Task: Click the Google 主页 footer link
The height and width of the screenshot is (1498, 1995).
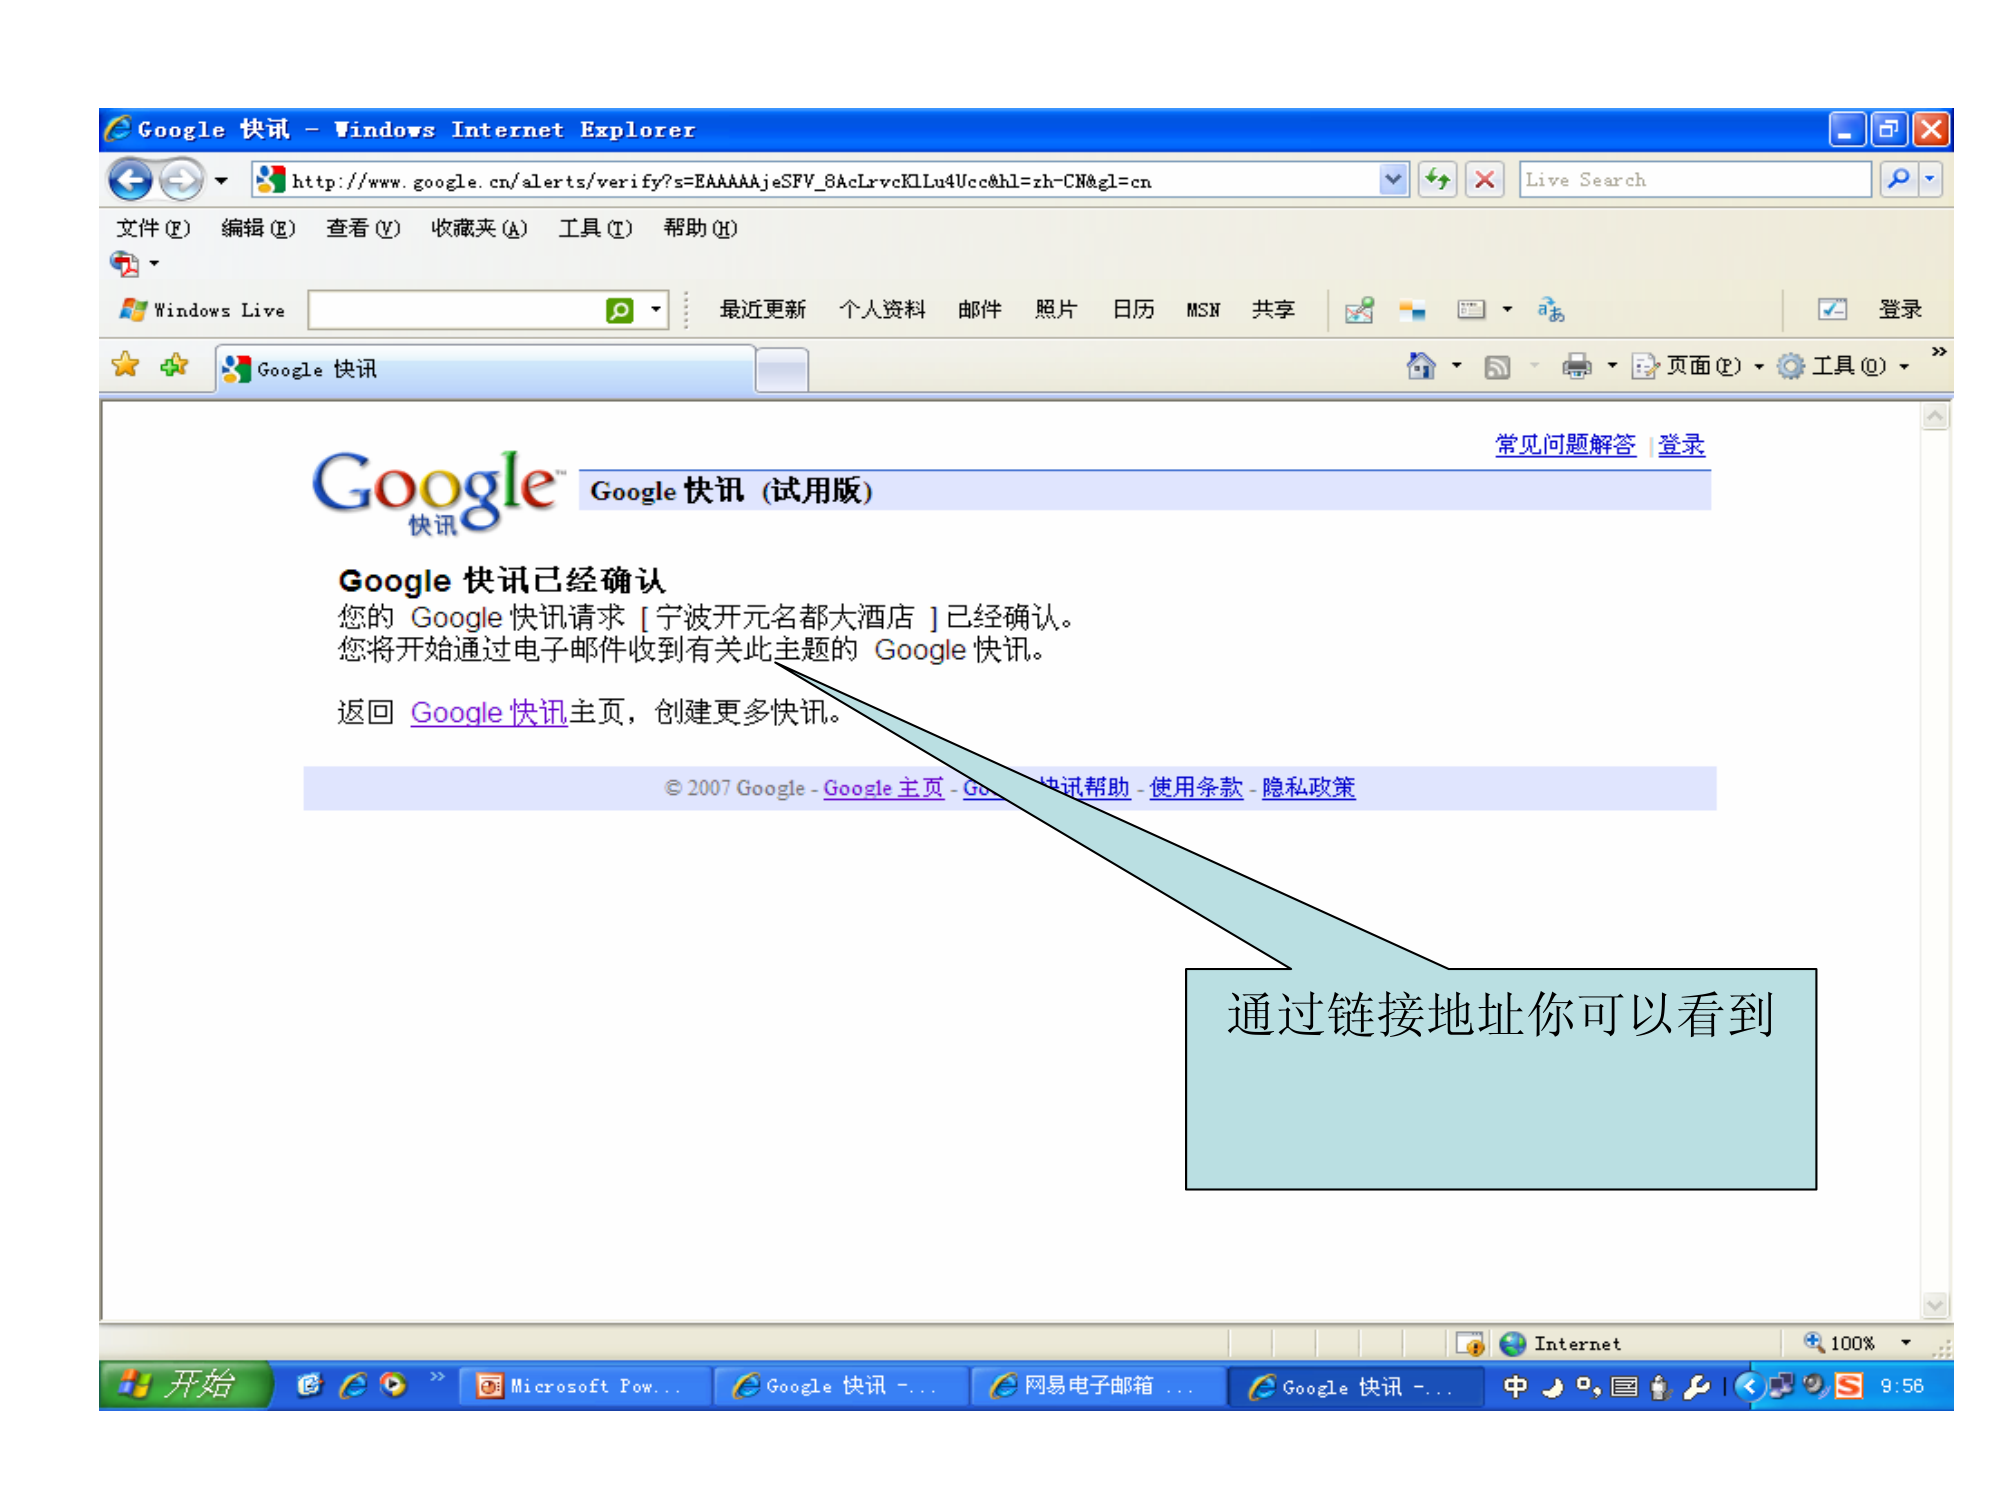Action: tap(883, 788)
